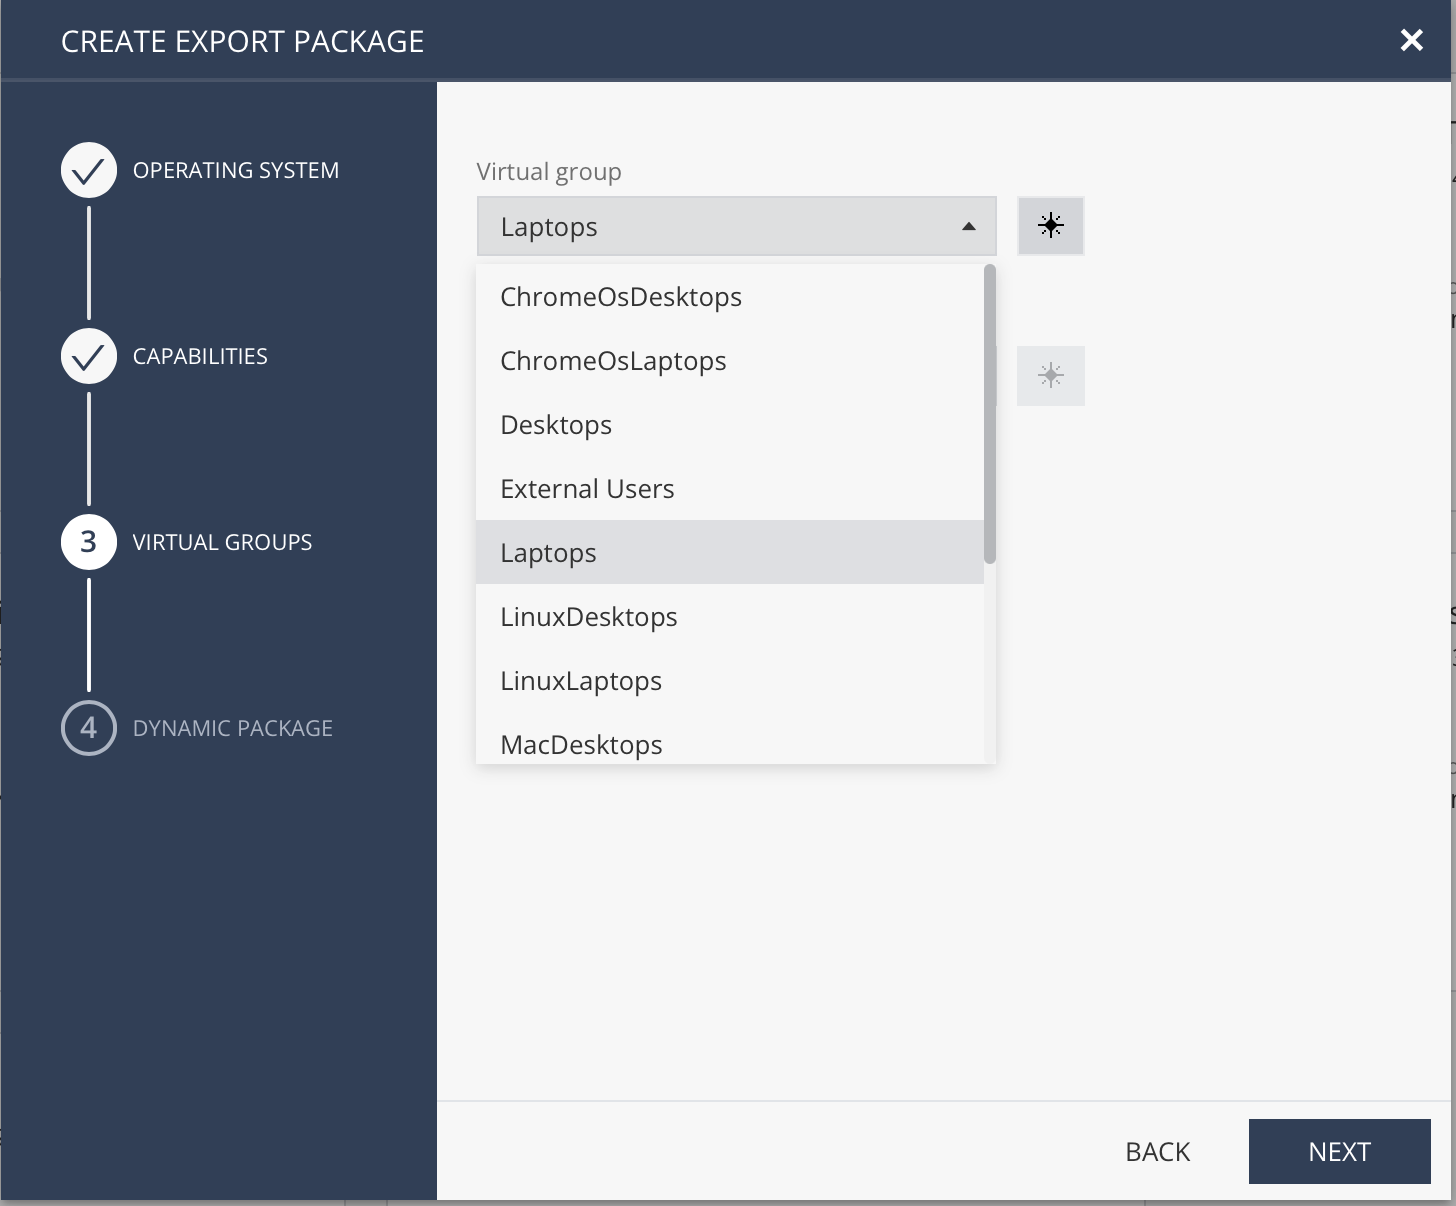Screen dimensions: 1456x1206
Task: Proceed by clicking NEXT
Action: [x=1339, y=1152]
